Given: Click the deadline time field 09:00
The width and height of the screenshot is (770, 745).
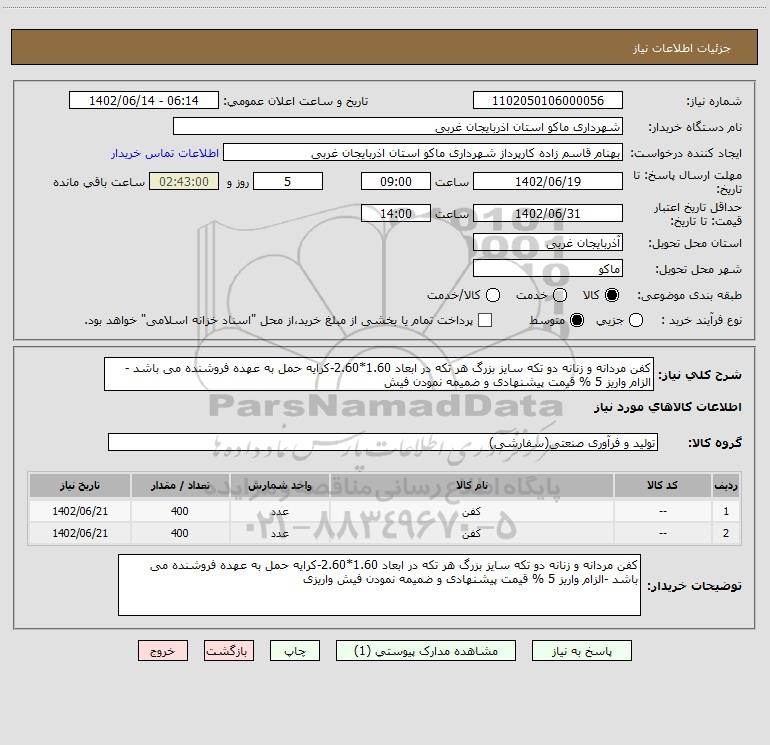Looking at the screenshot, I should 396,181.
